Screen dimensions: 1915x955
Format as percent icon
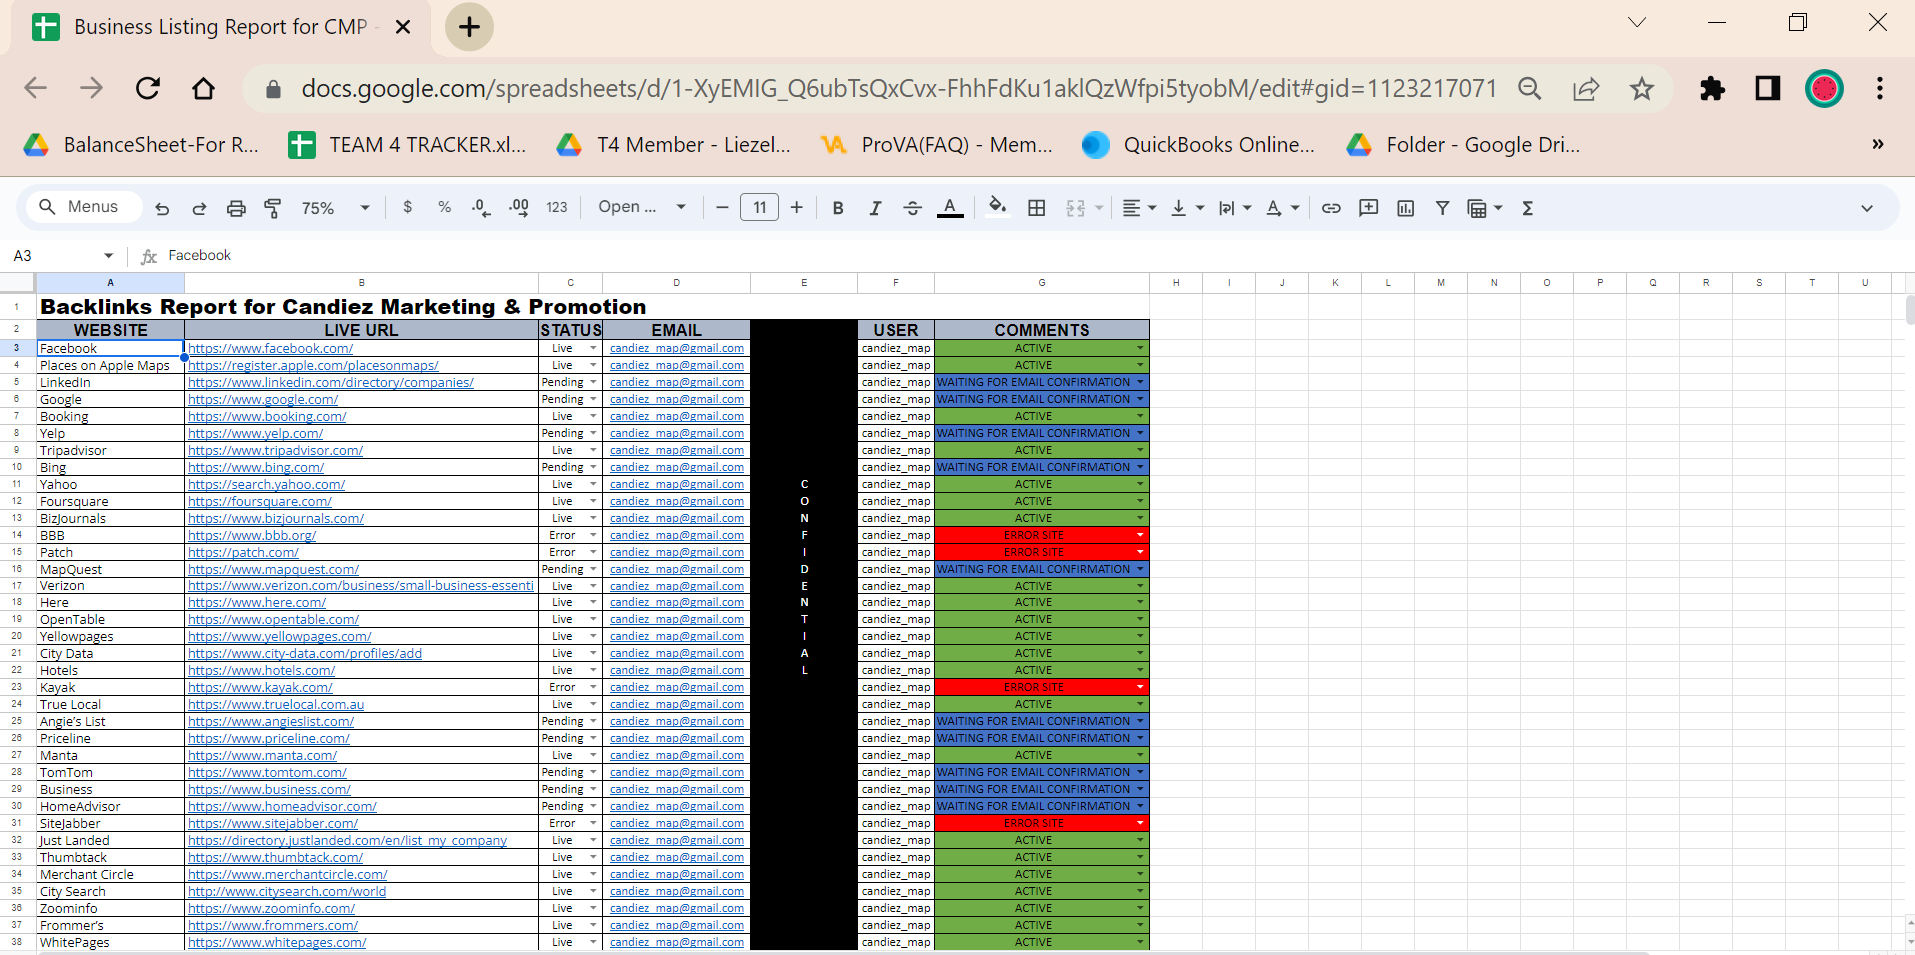pyautogui.click(x=444, y=207)
